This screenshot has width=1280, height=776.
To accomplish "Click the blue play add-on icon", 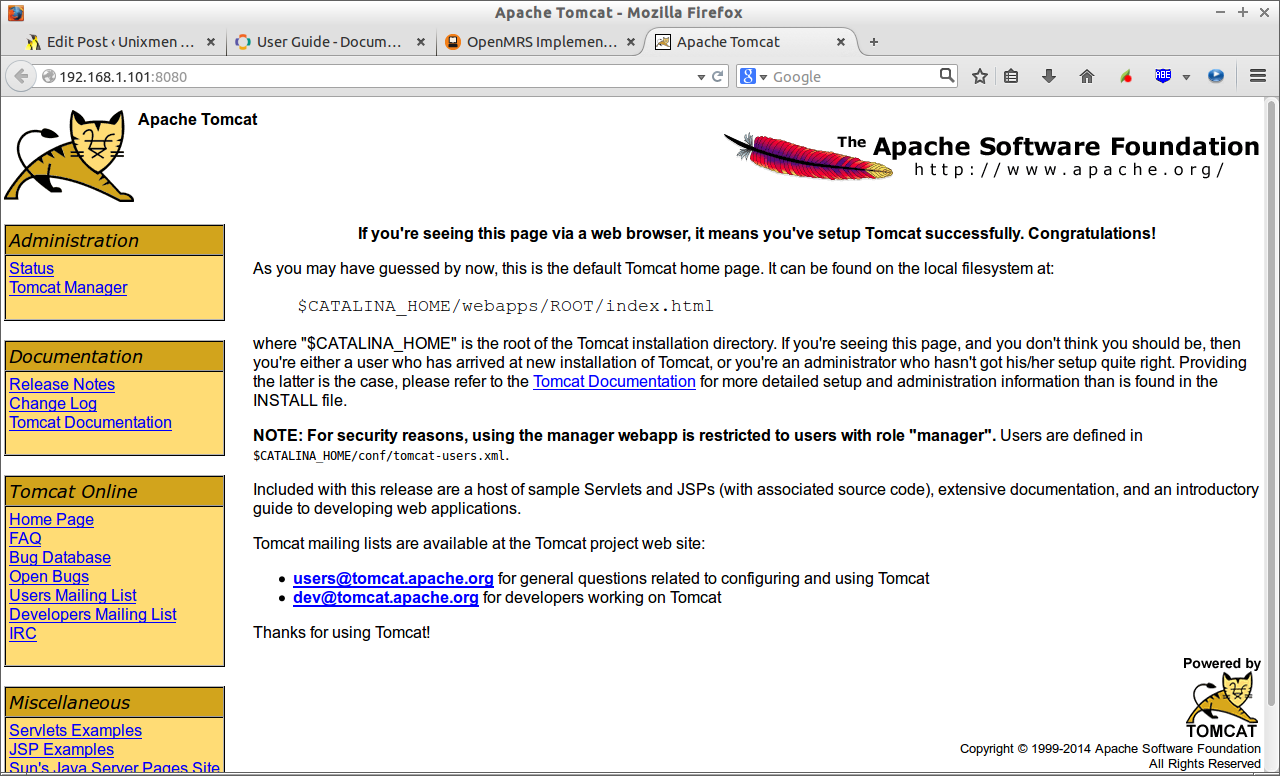I will pos(1216,76).
